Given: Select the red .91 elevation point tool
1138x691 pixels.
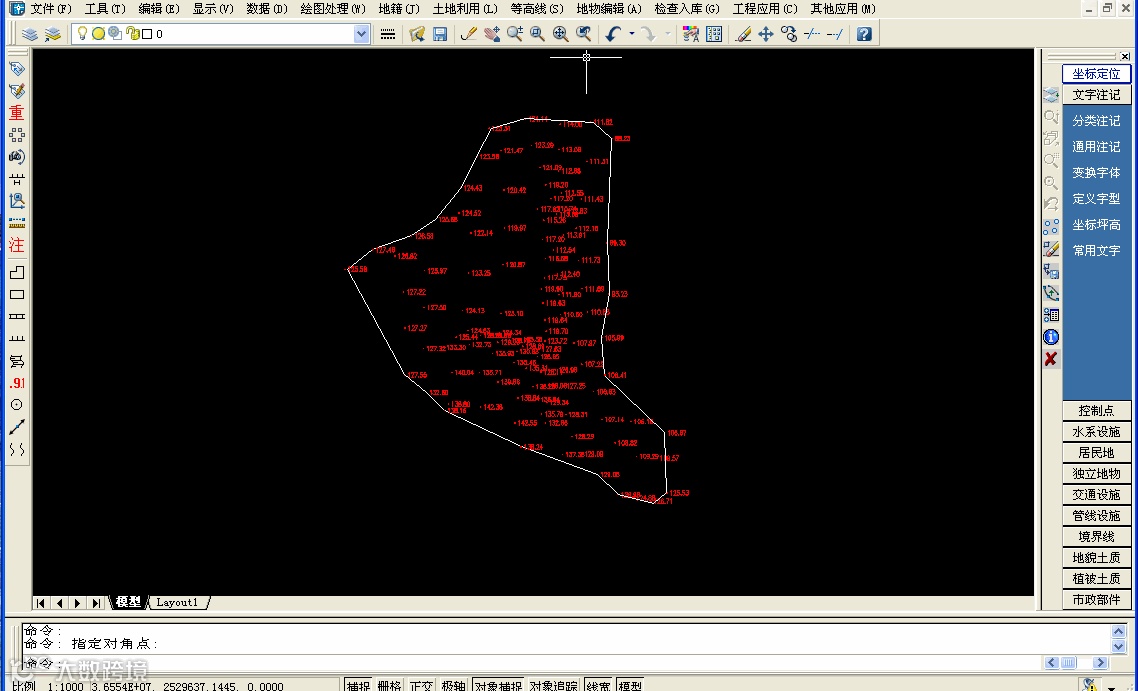Looking at the screenshot, I should (17, 383).
